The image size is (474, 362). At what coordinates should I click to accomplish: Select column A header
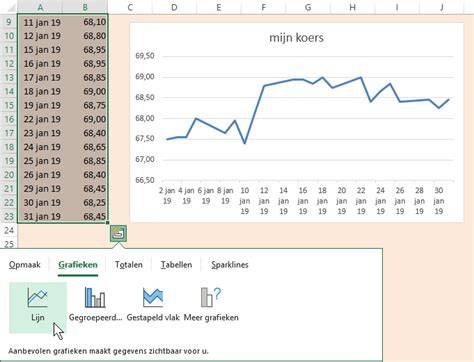point(40,7)
